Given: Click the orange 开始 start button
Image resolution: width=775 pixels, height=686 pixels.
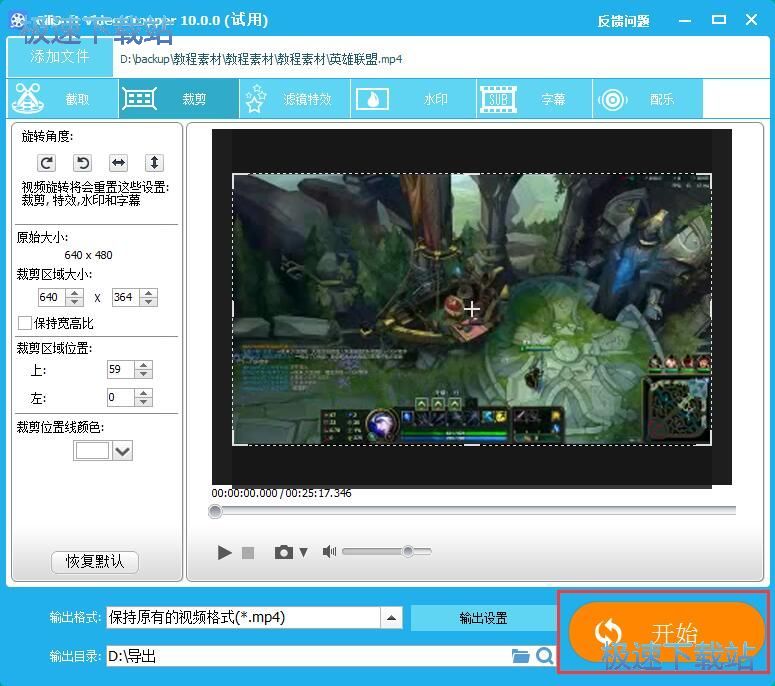Looking at the screenshot, I should pos(666,633).
